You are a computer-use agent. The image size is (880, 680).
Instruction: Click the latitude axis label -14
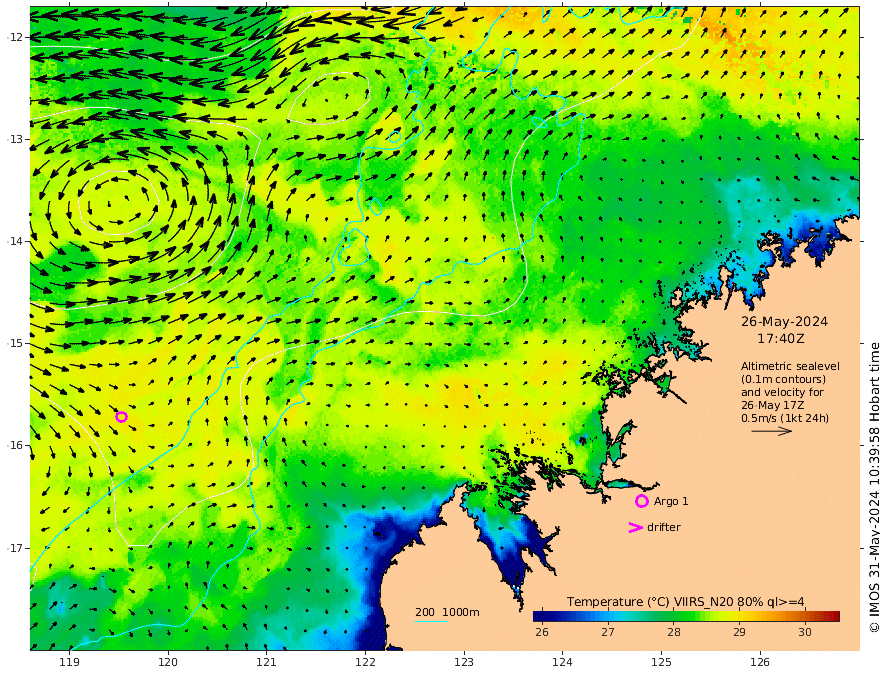tap(15, 241)
